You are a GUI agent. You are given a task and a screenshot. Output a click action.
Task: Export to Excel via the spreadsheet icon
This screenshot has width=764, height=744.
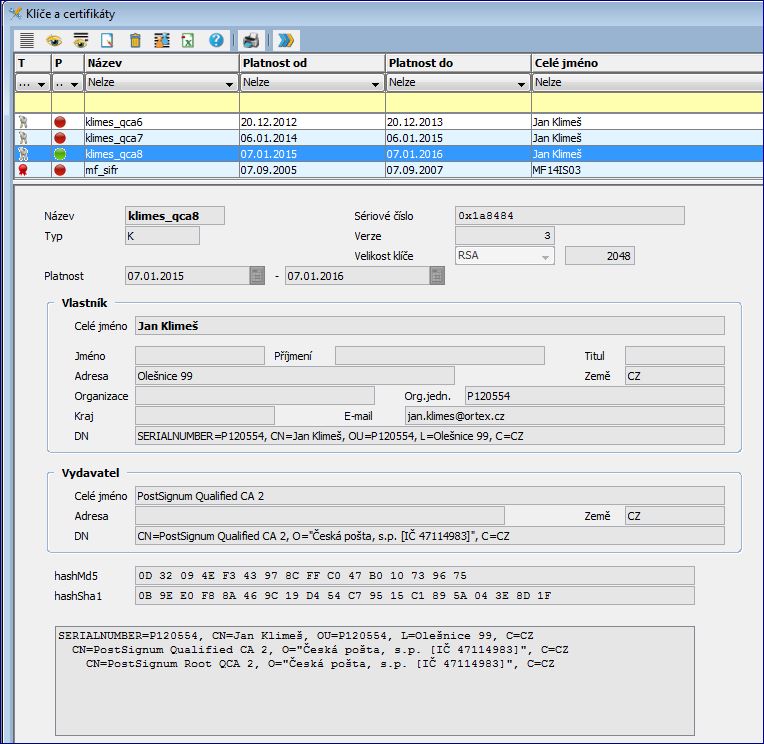(x=188, y=41)
